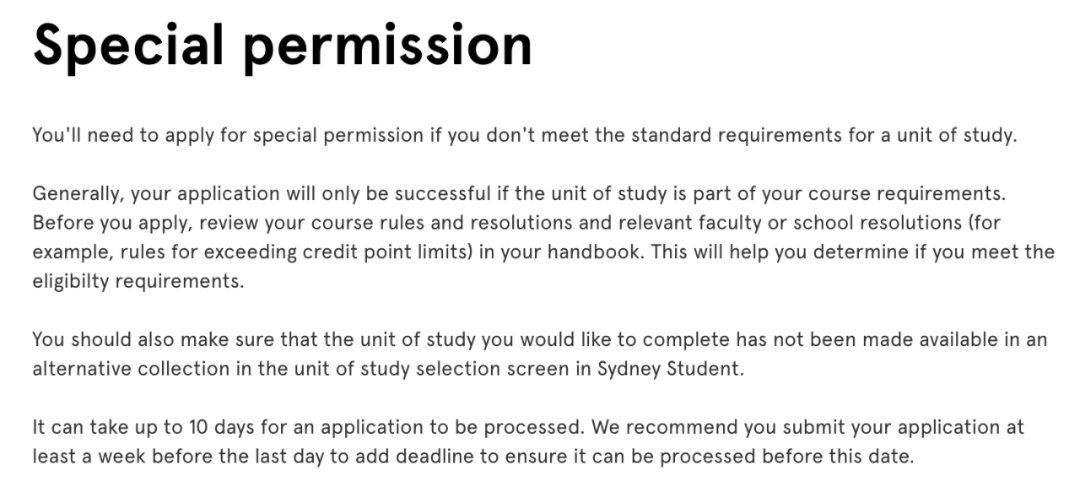This screenshot has height=493, width=1080.
Task: Click the "Special permission" page heading
Action: tap(282, 47)
